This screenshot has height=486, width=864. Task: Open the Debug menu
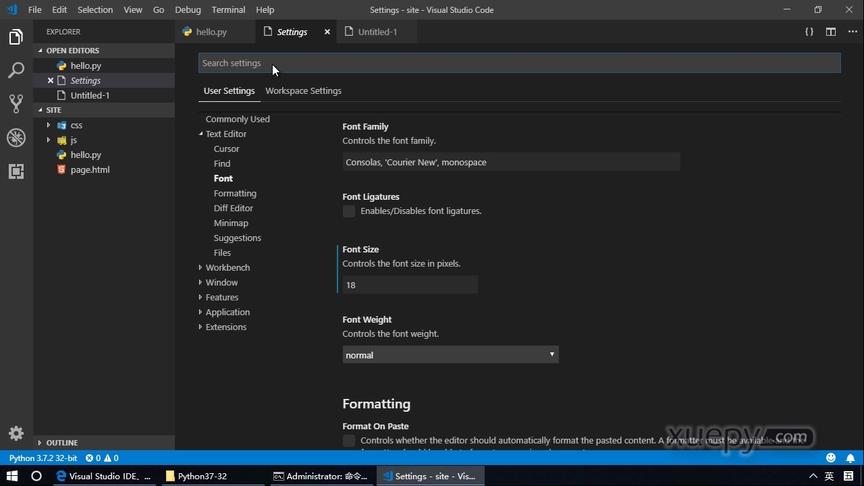pos(188,10)
